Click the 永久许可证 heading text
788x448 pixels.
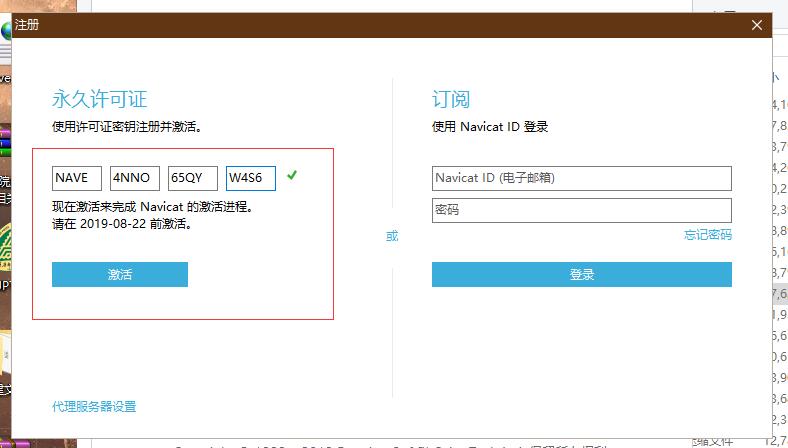click(x=100, y=99)
